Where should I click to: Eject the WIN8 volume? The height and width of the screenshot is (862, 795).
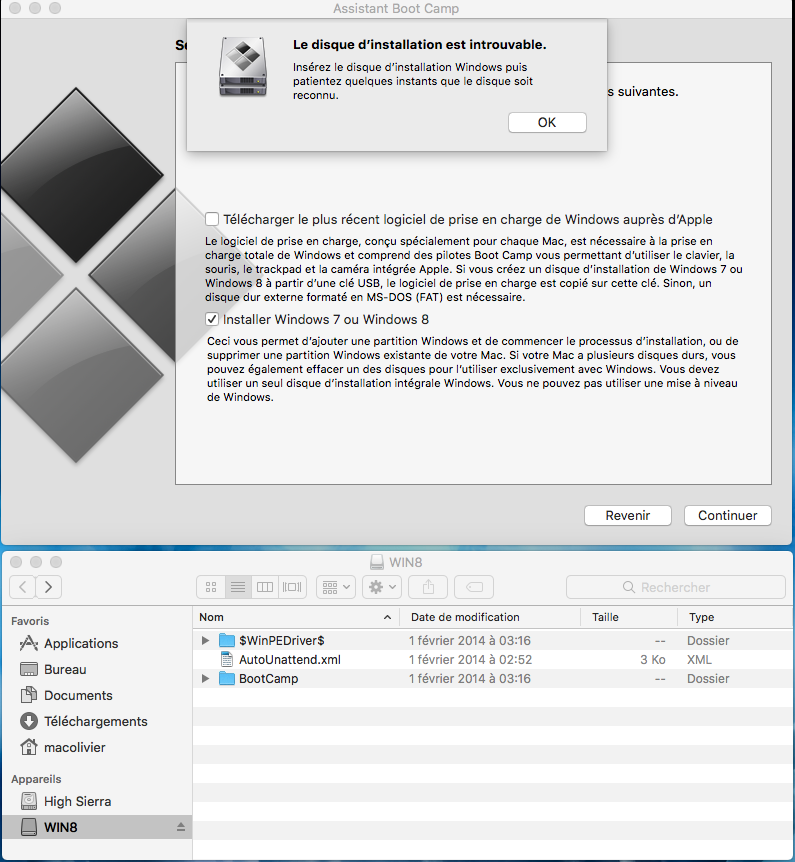tap(180, 827)
